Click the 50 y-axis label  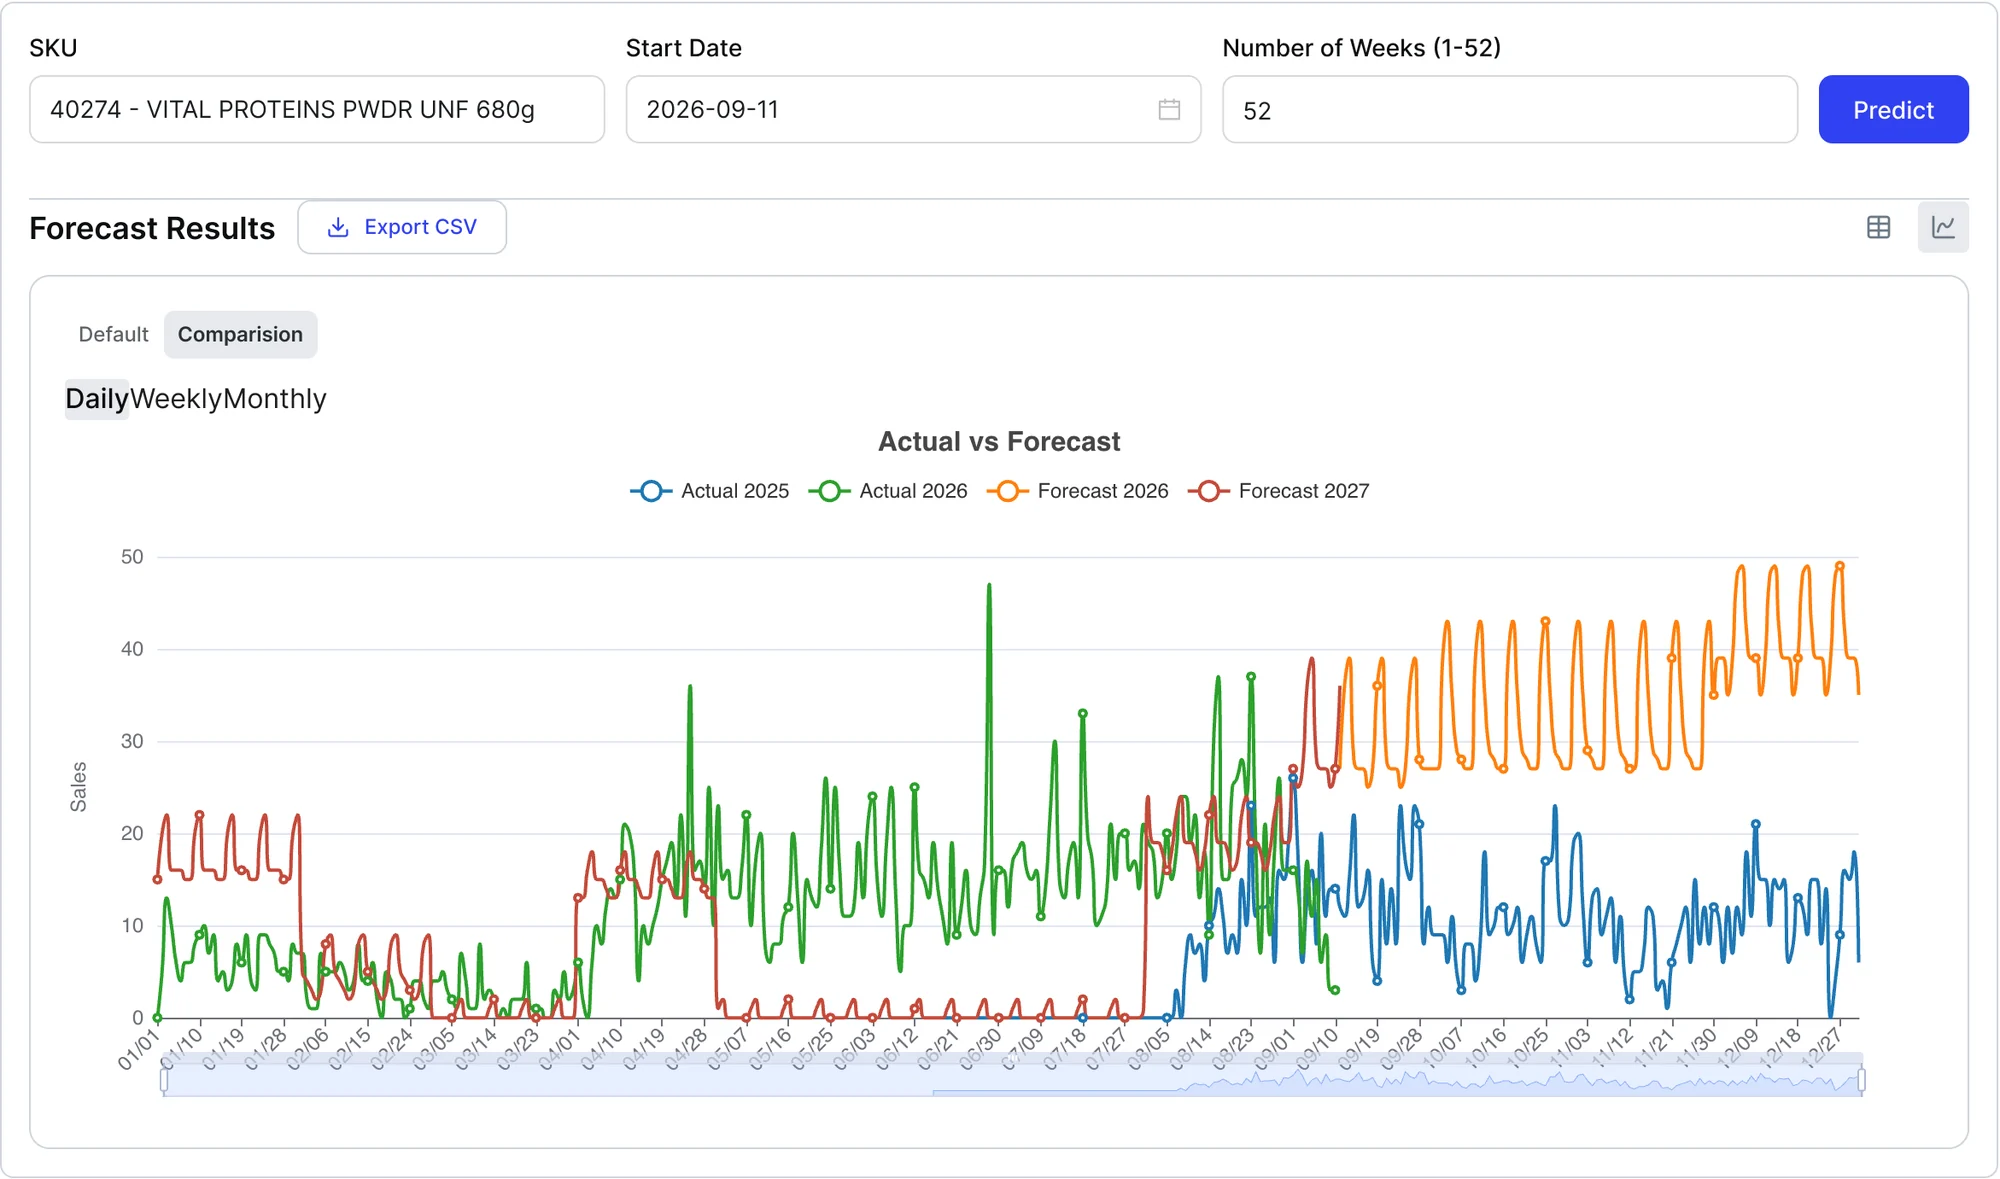pos(132,557)
